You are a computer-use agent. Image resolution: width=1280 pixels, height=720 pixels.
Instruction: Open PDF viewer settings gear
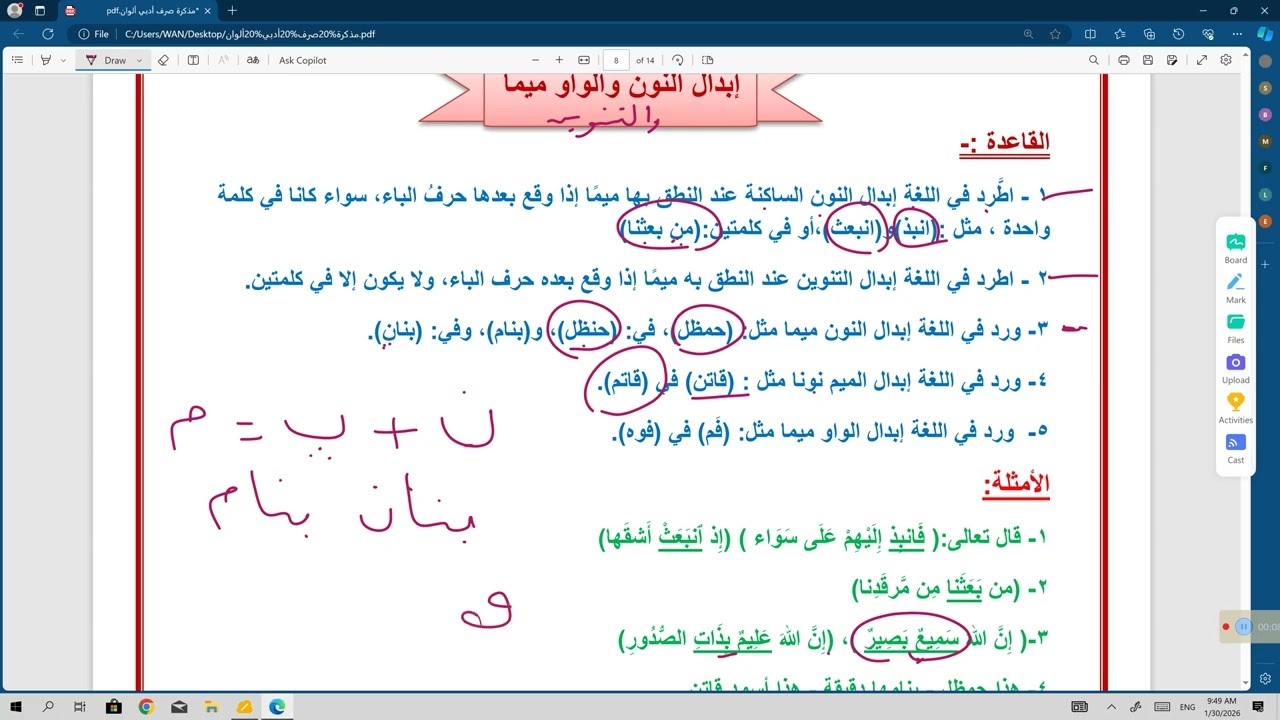tap(1226, 60)
